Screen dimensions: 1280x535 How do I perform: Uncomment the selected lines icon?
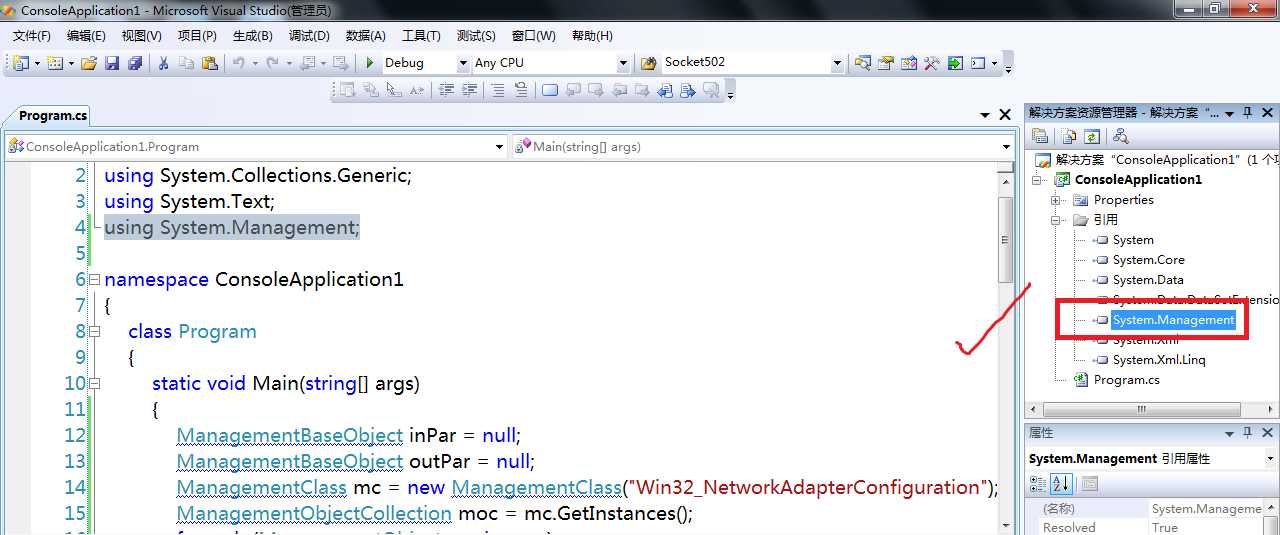tap(521, 90)
